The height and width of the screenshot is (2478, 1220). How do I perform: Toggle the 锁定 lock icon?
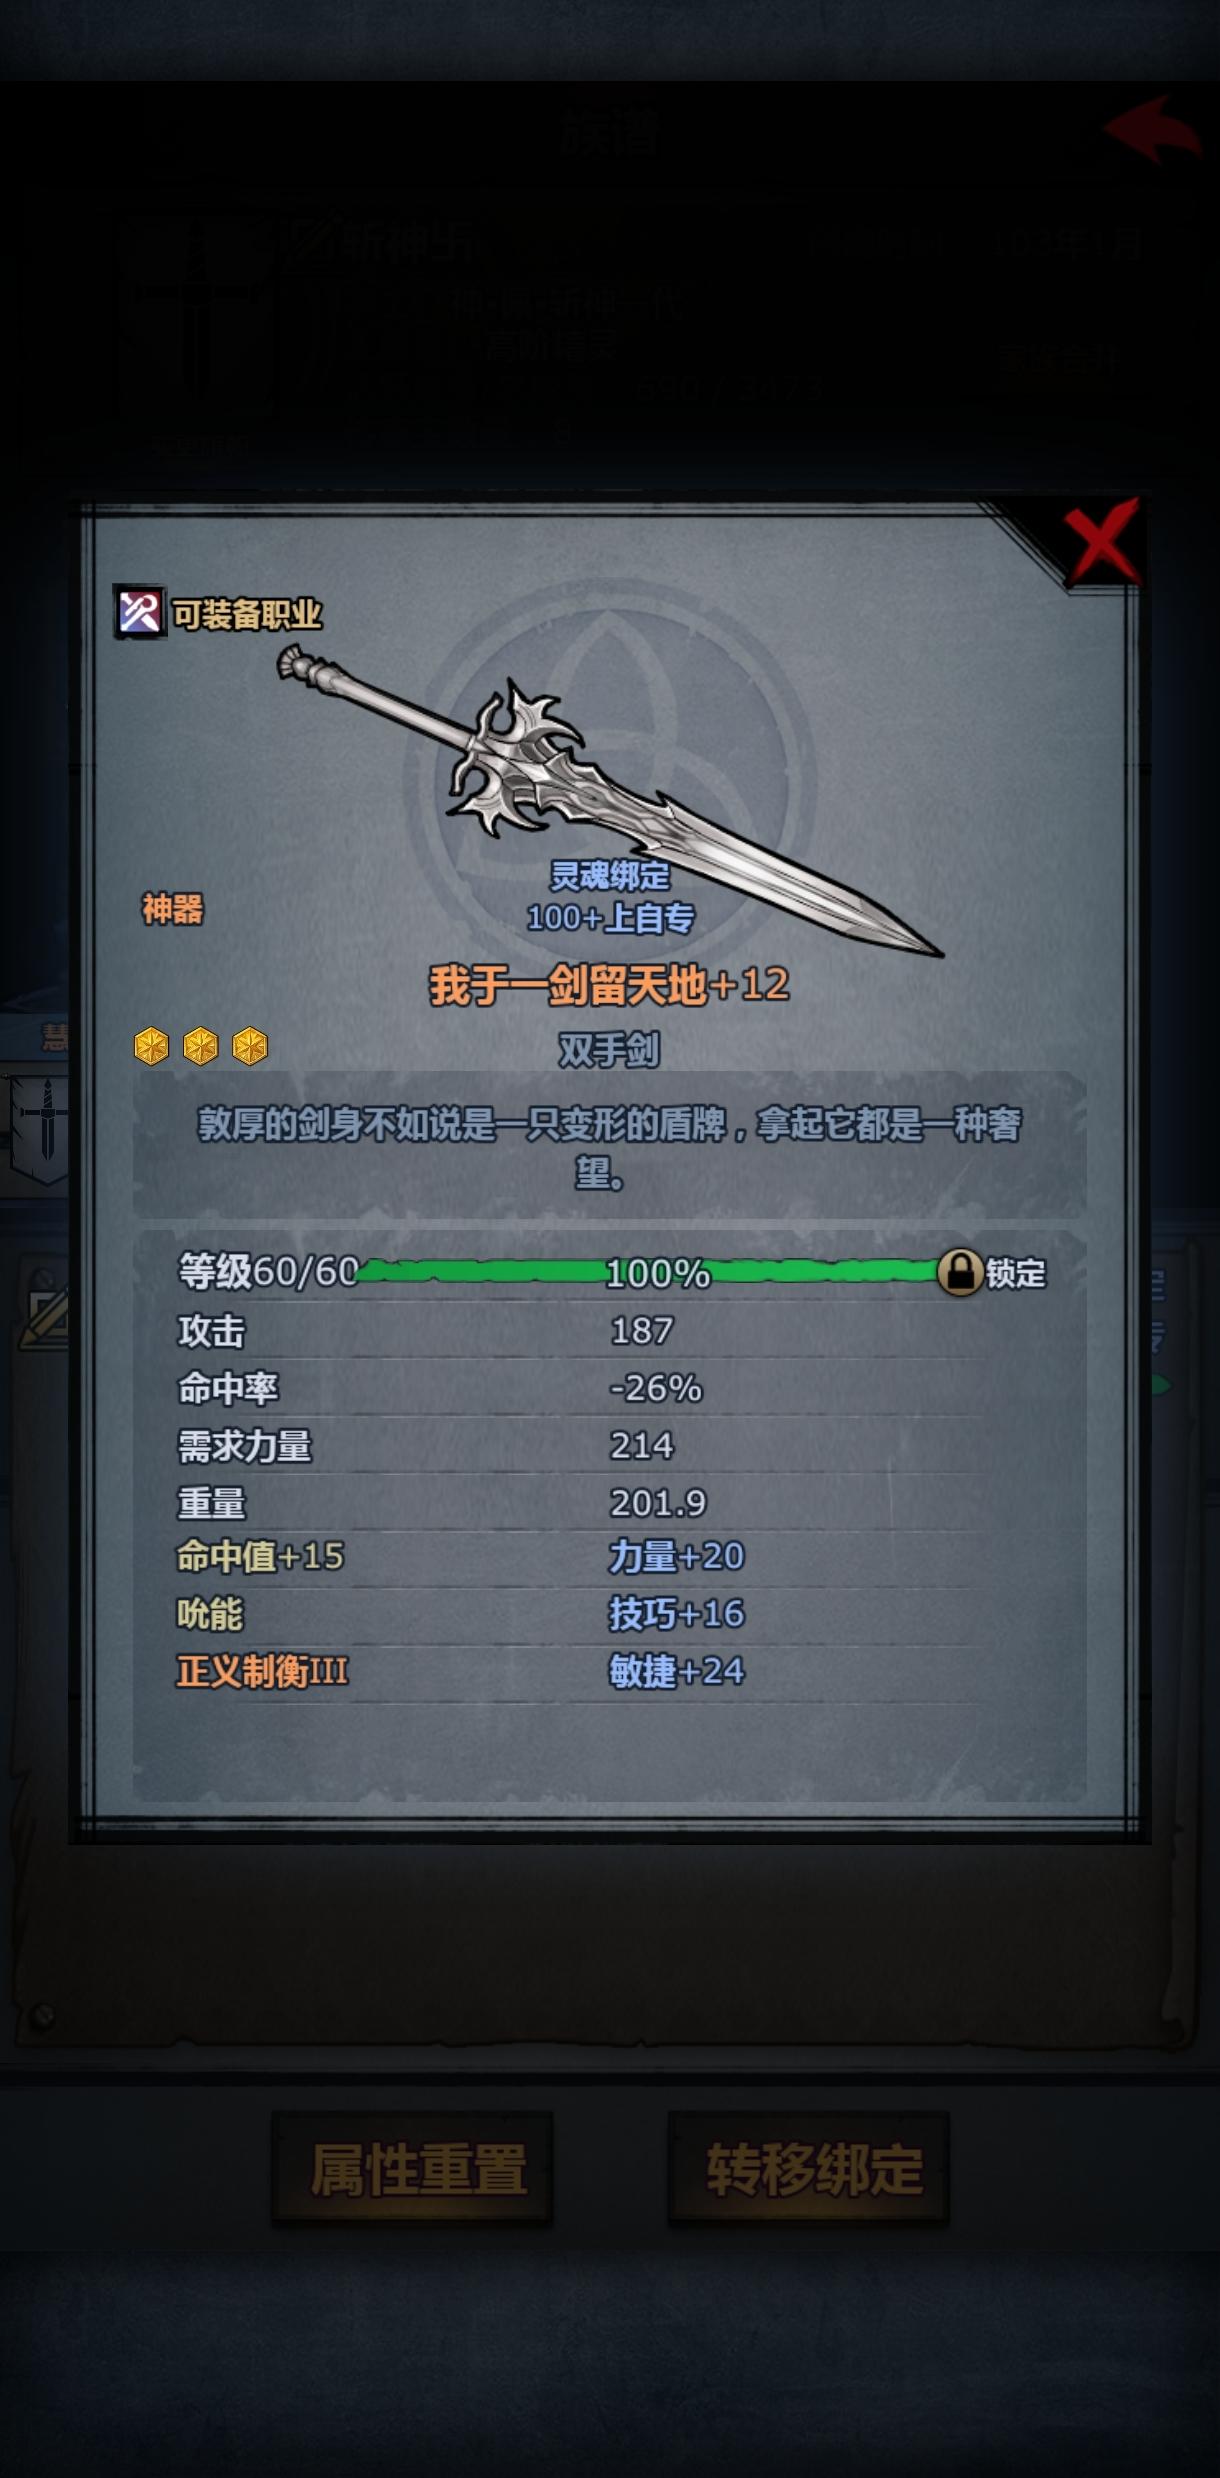(x=959, y=1273)
